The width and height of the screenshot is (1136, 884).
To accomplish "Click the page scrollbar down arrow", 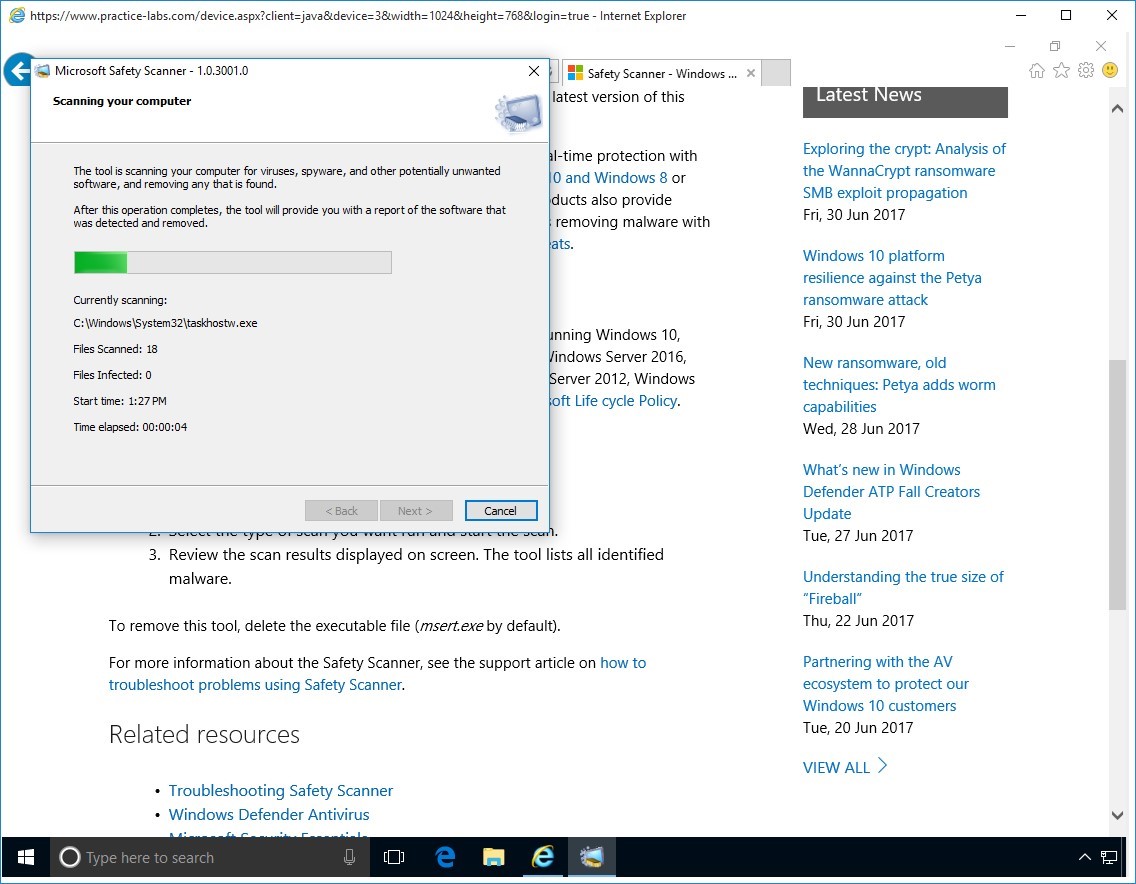I will (1117, 815).
